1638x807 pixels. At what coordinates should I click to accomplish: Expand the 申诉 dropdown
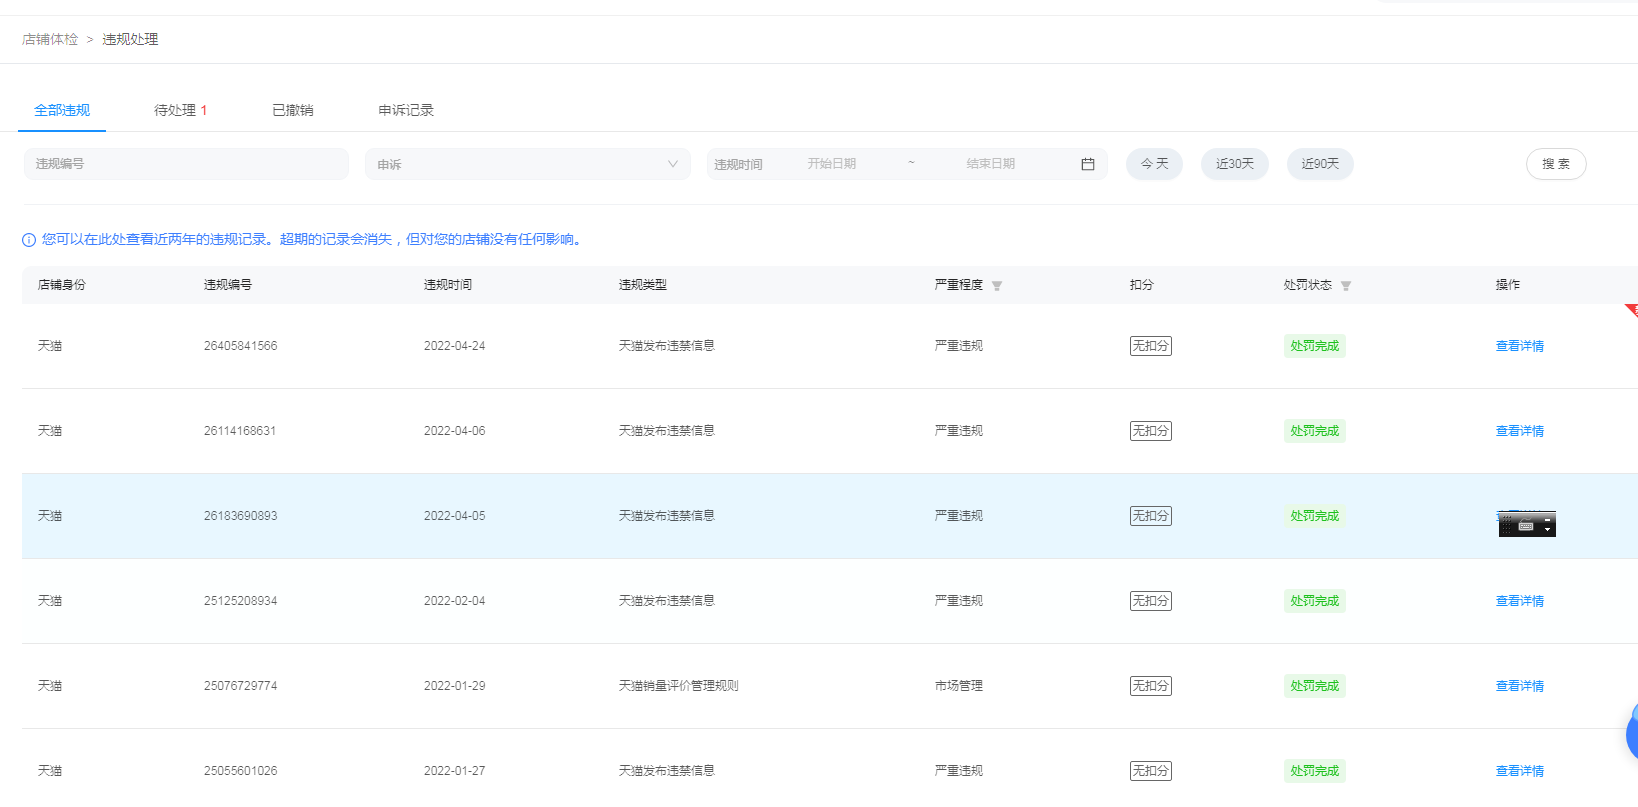point(527,164)
